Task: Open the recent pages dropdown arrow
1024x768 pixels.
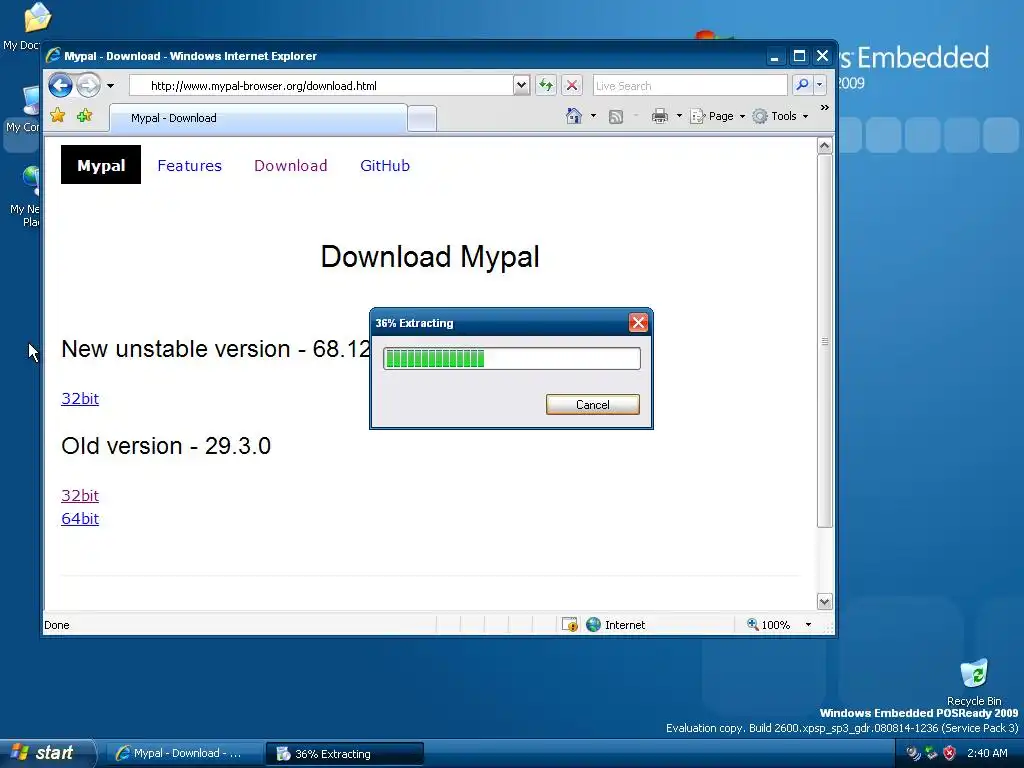Action: point(110,86)
